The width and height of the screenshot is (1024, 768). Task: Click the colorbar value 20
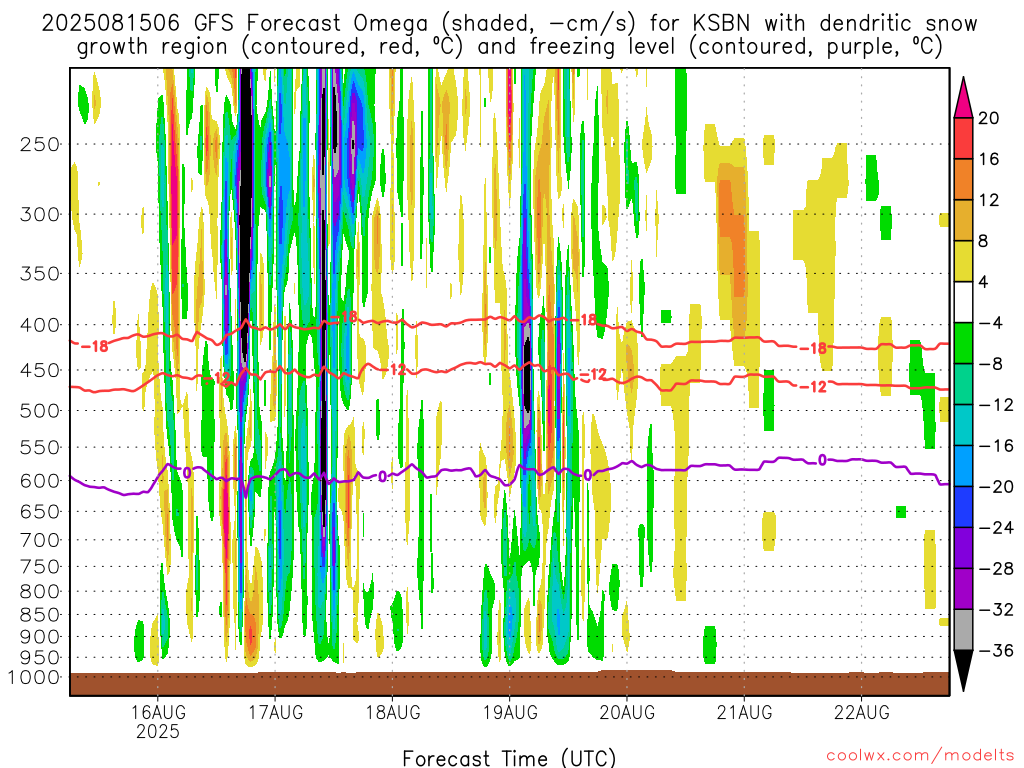pos(989,118)
